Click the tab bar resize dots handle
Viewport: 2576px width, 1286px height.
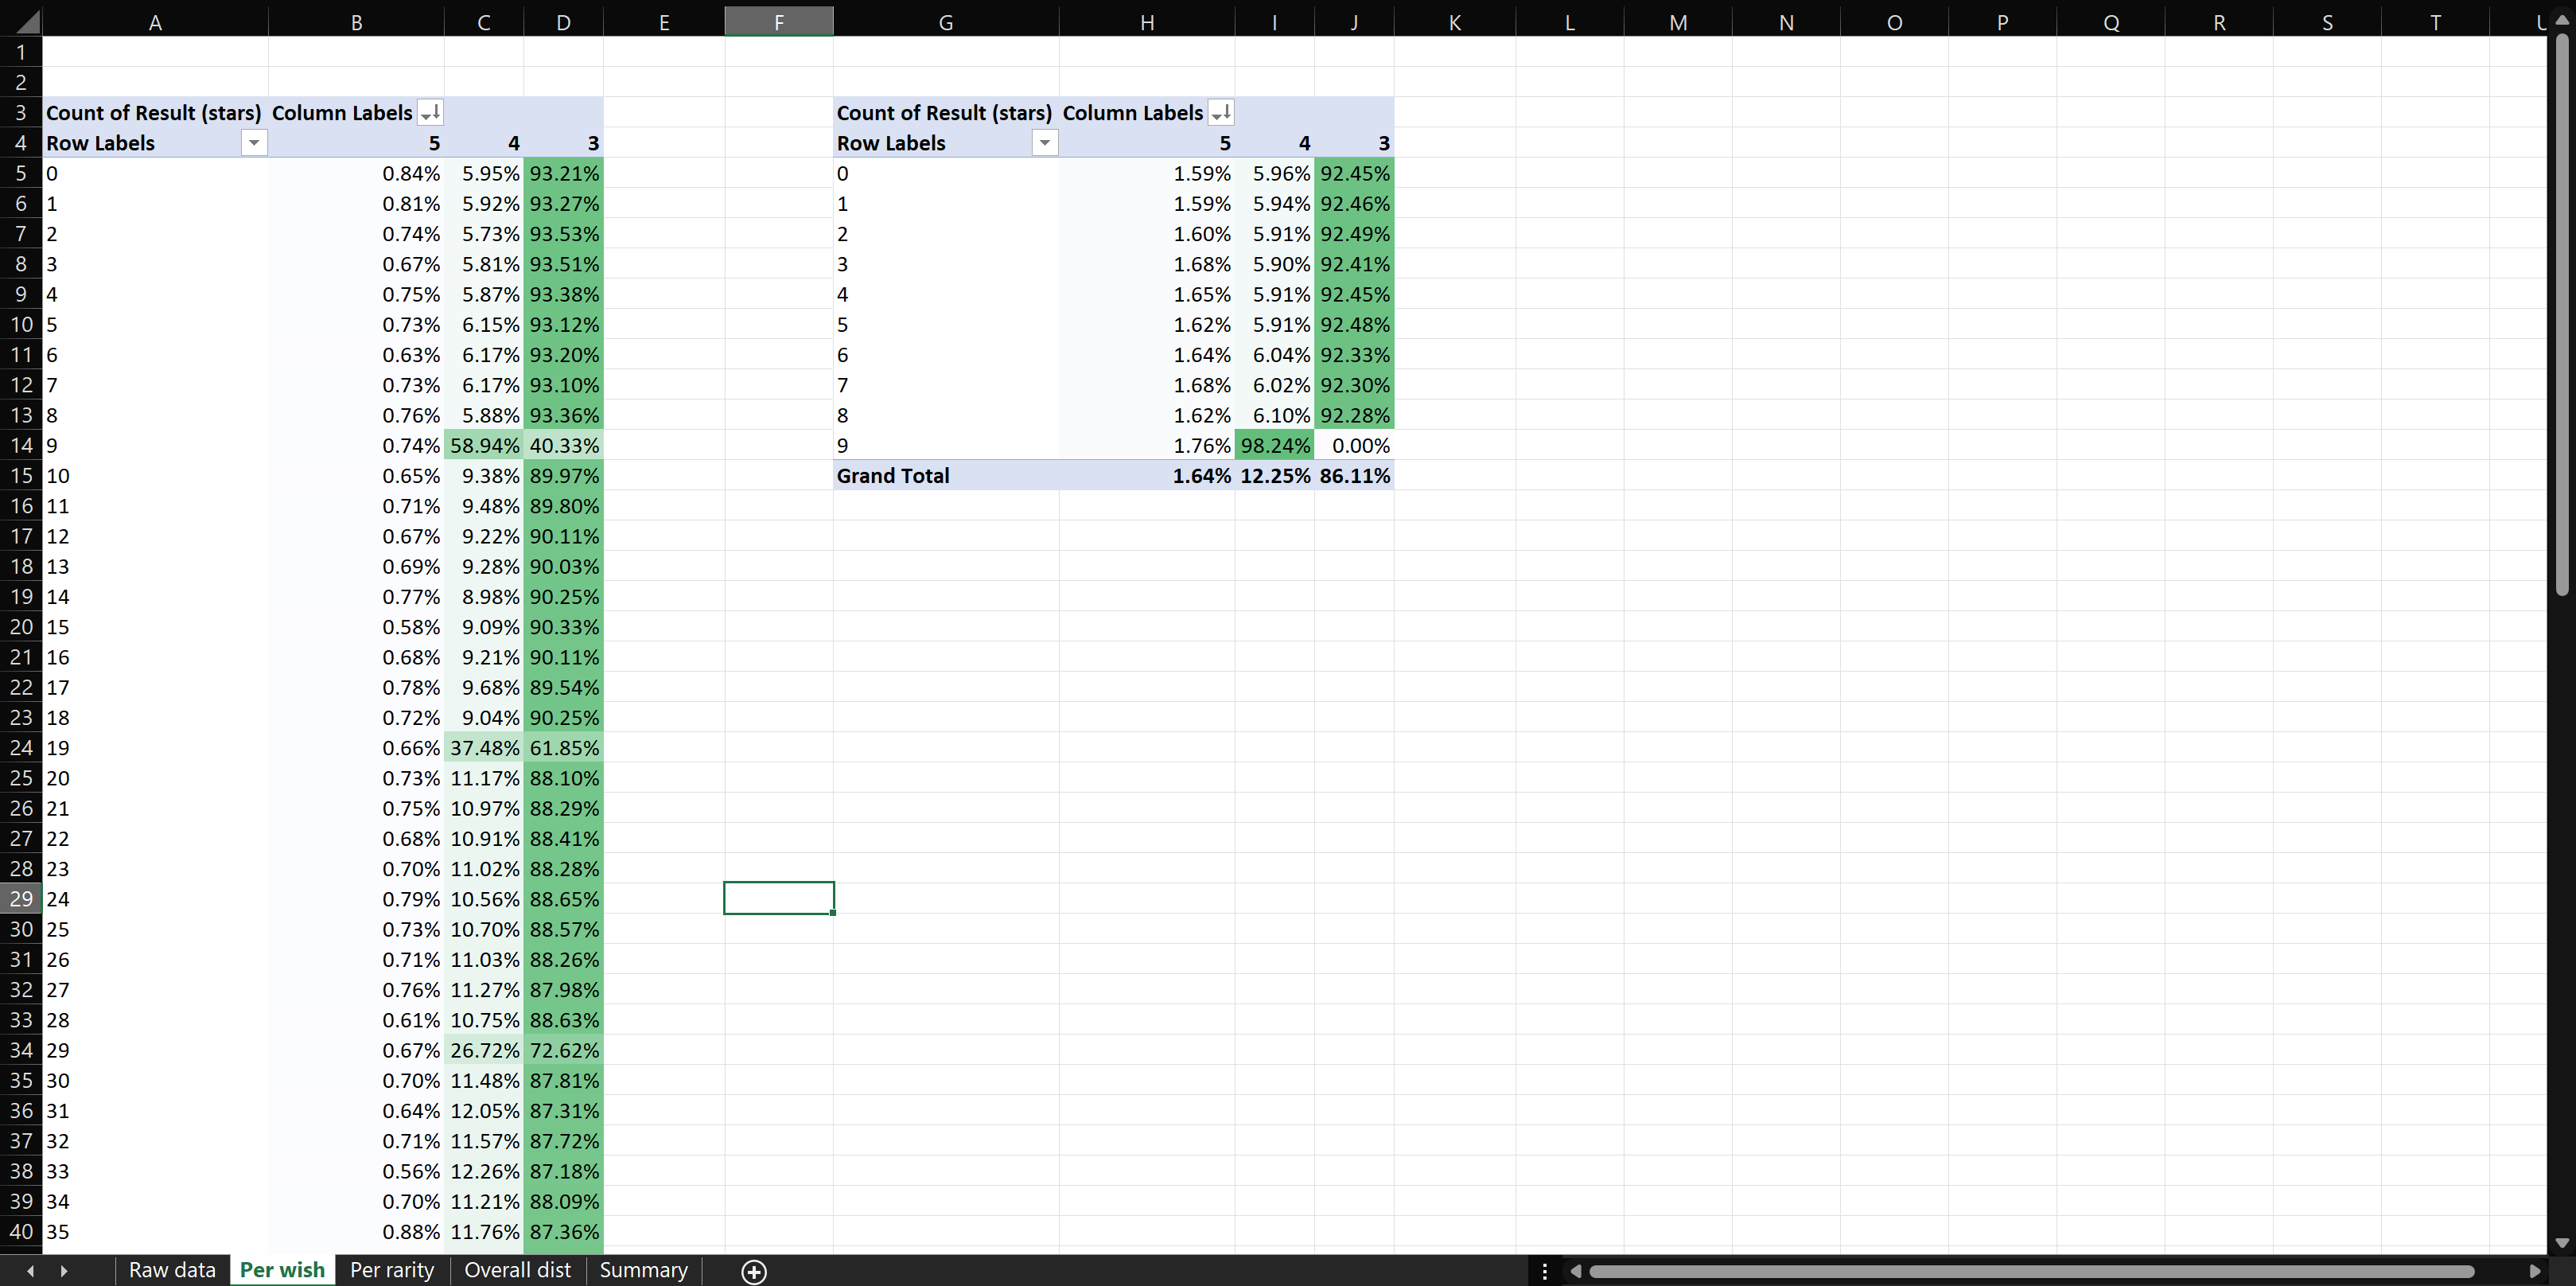(1545, 1271)
